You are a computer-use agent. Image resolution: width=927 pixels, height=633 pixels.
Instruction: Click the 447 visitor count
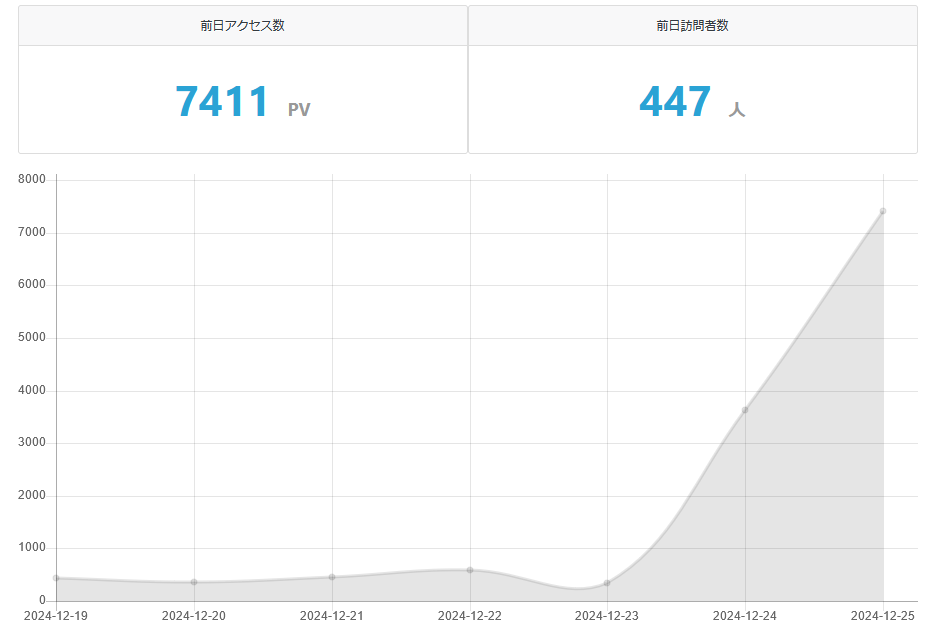point(675,101)
